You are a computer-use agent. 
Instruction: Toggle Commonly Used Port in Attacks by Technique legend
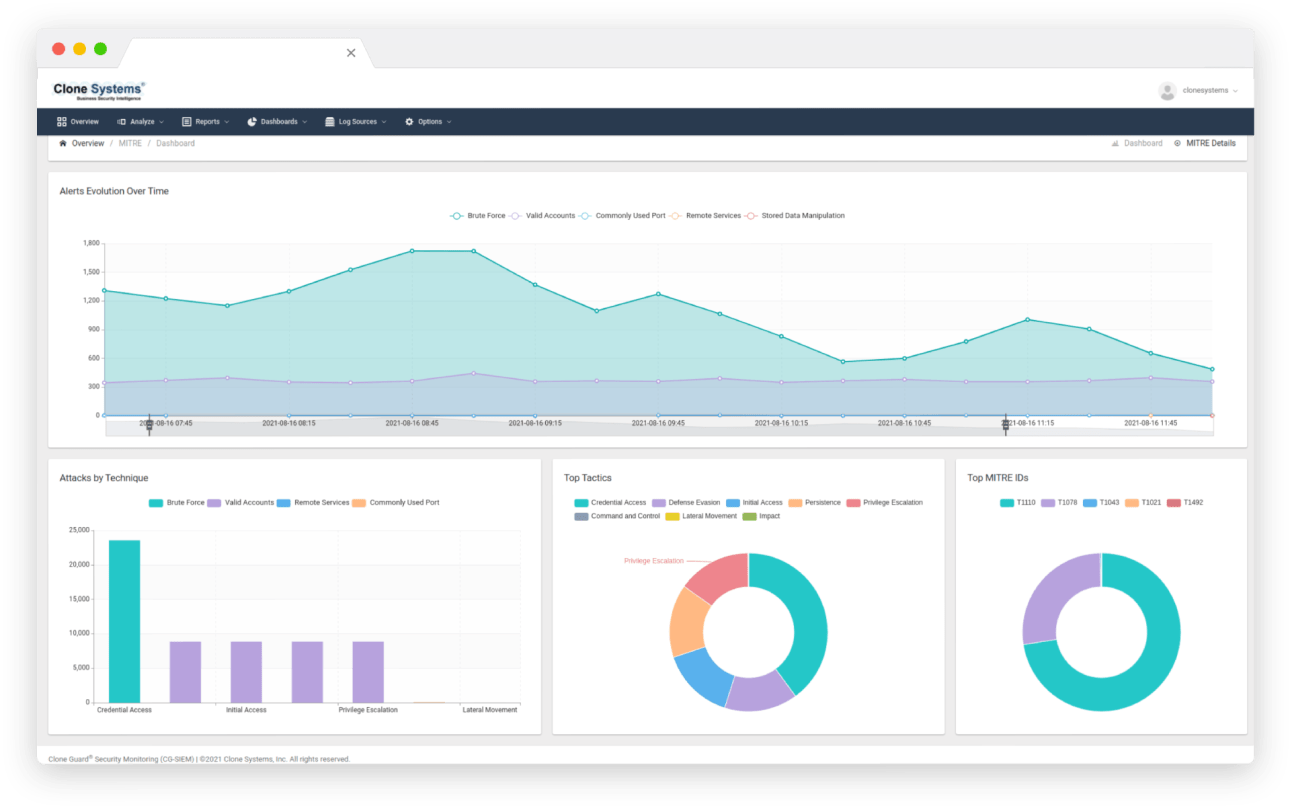(x=396, y=503)
